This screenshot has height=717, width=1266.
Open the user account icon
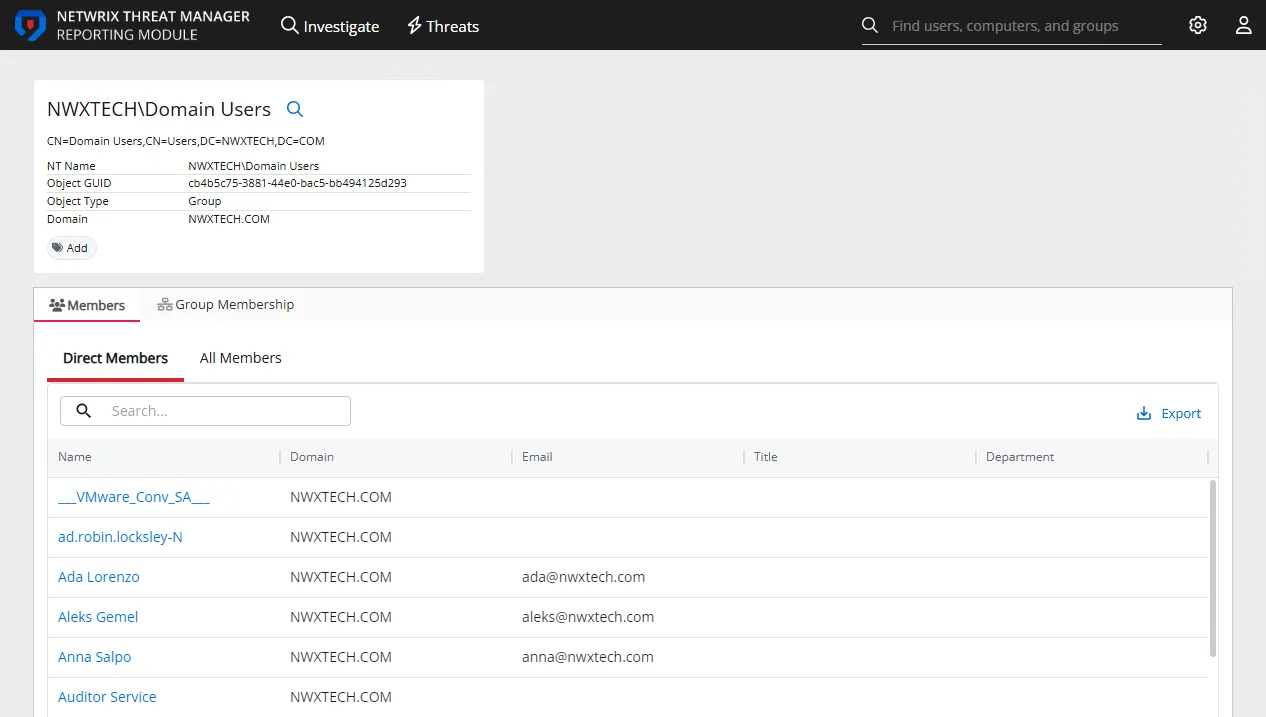click(1244, 25)
